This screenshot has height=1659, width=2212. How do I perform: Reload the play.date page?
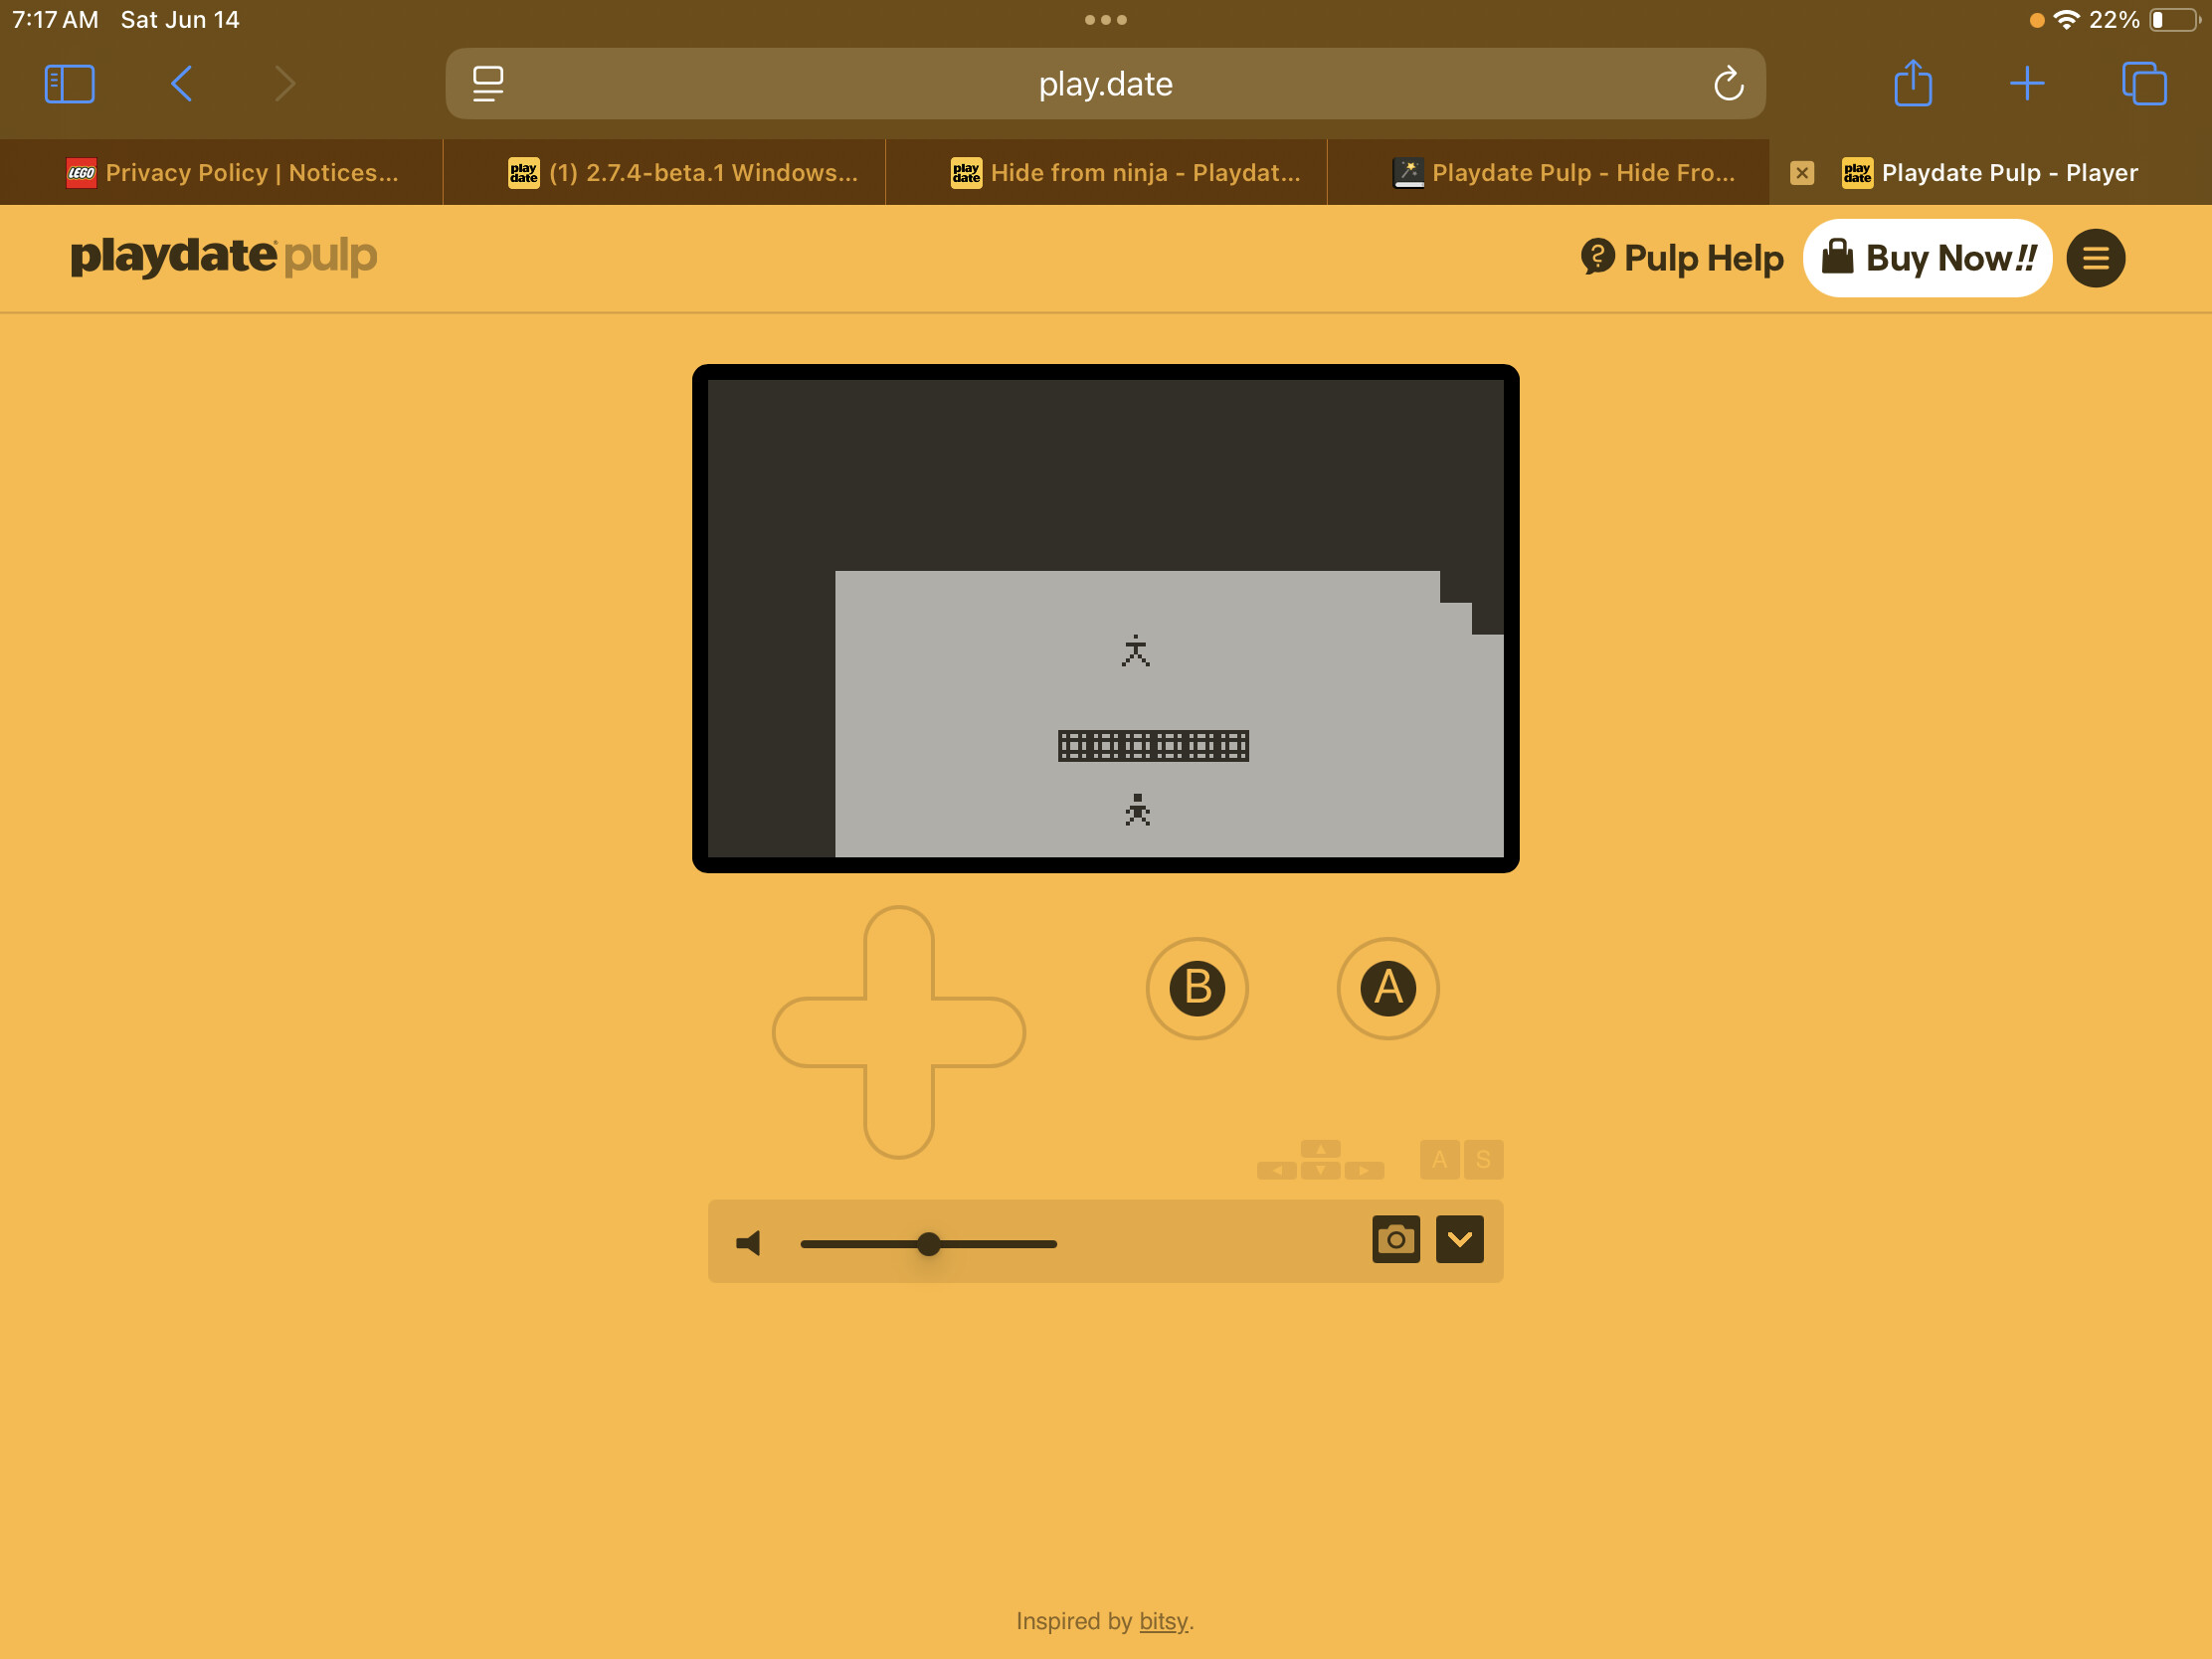point(1728,84)
